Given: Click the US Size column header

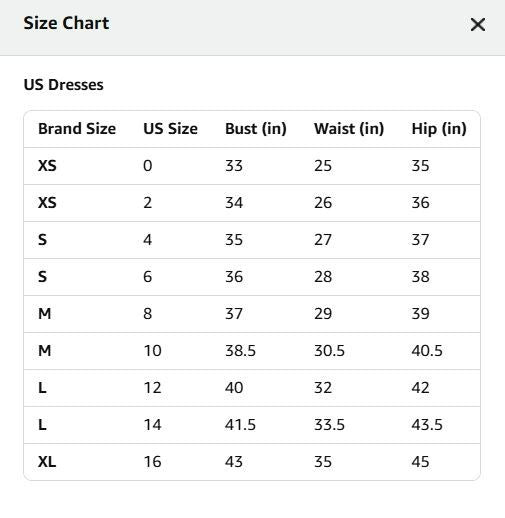Looking at the screenshot, I should point(170,129).
